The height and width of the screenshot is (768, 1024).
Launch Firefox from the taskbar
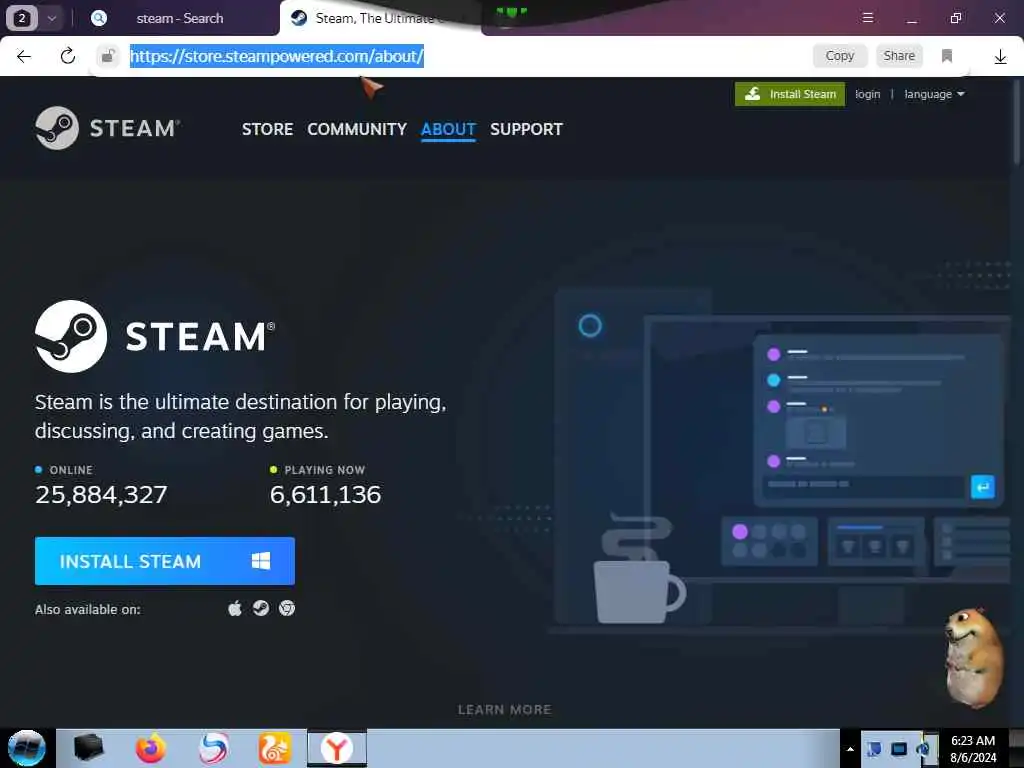151,748
